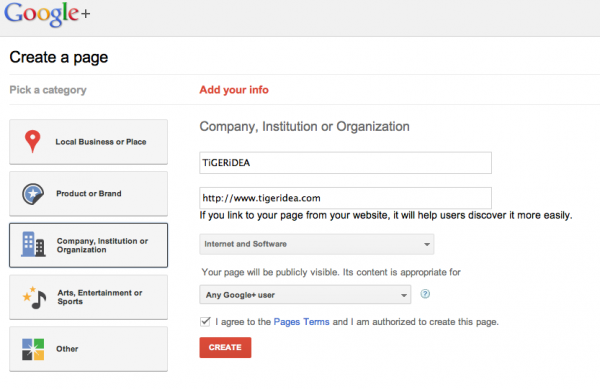
Task: Click the blue office building icon
Action: point(33,244)
